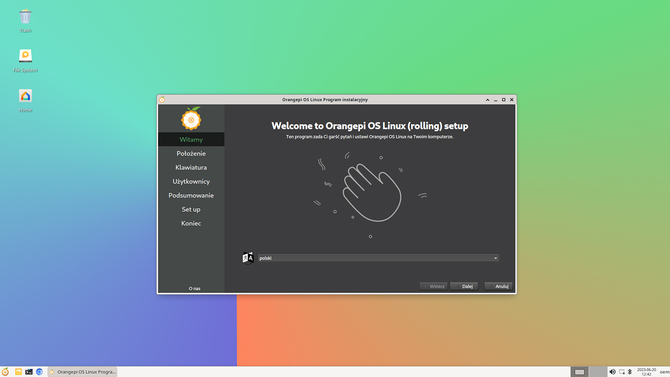Open the volume control tray icon
The image size is (670, 377).
tap(612, 372)
